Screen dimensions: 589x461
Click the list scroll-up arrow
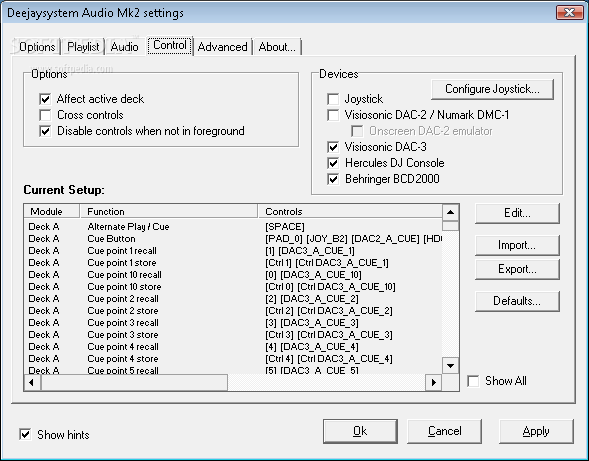450,213
